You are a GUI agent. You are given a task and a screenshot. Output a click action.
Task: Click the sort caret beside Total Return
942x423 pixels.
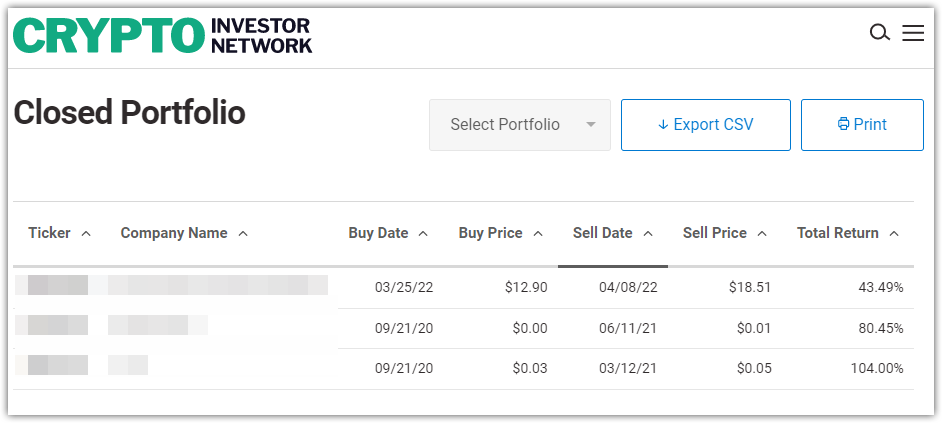[x=894, y=234]
